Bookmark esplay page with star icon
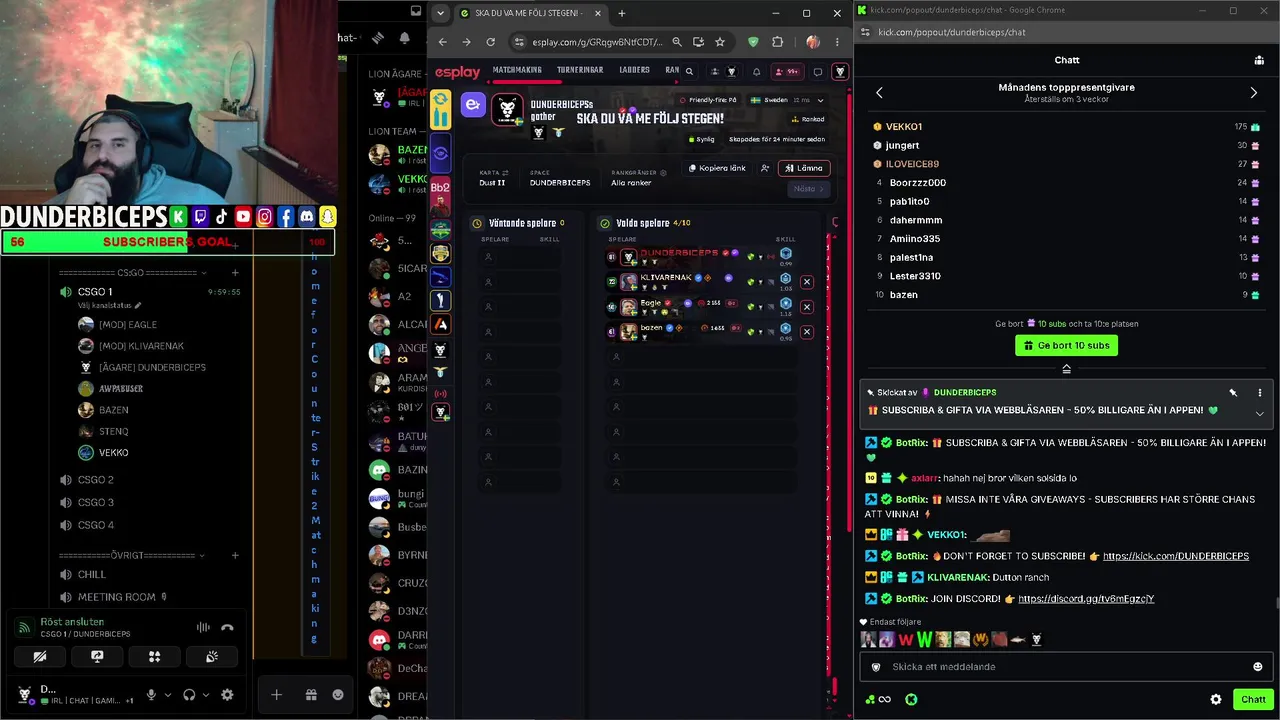This screenshot has height=720, width=1280. click(719, 42)
